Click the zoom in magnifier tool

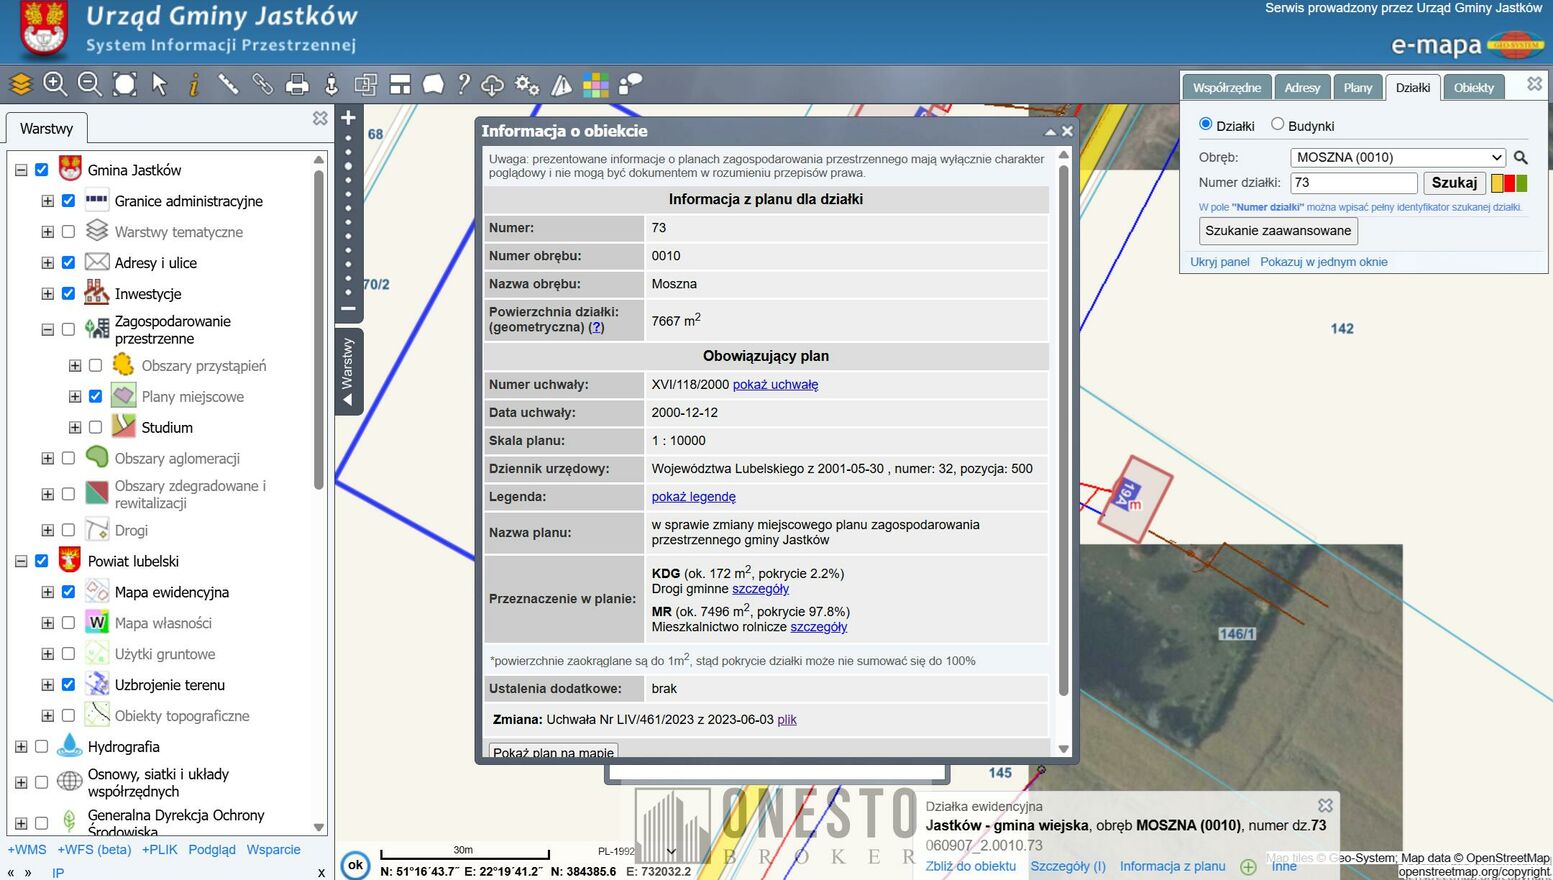coord(55,85)
